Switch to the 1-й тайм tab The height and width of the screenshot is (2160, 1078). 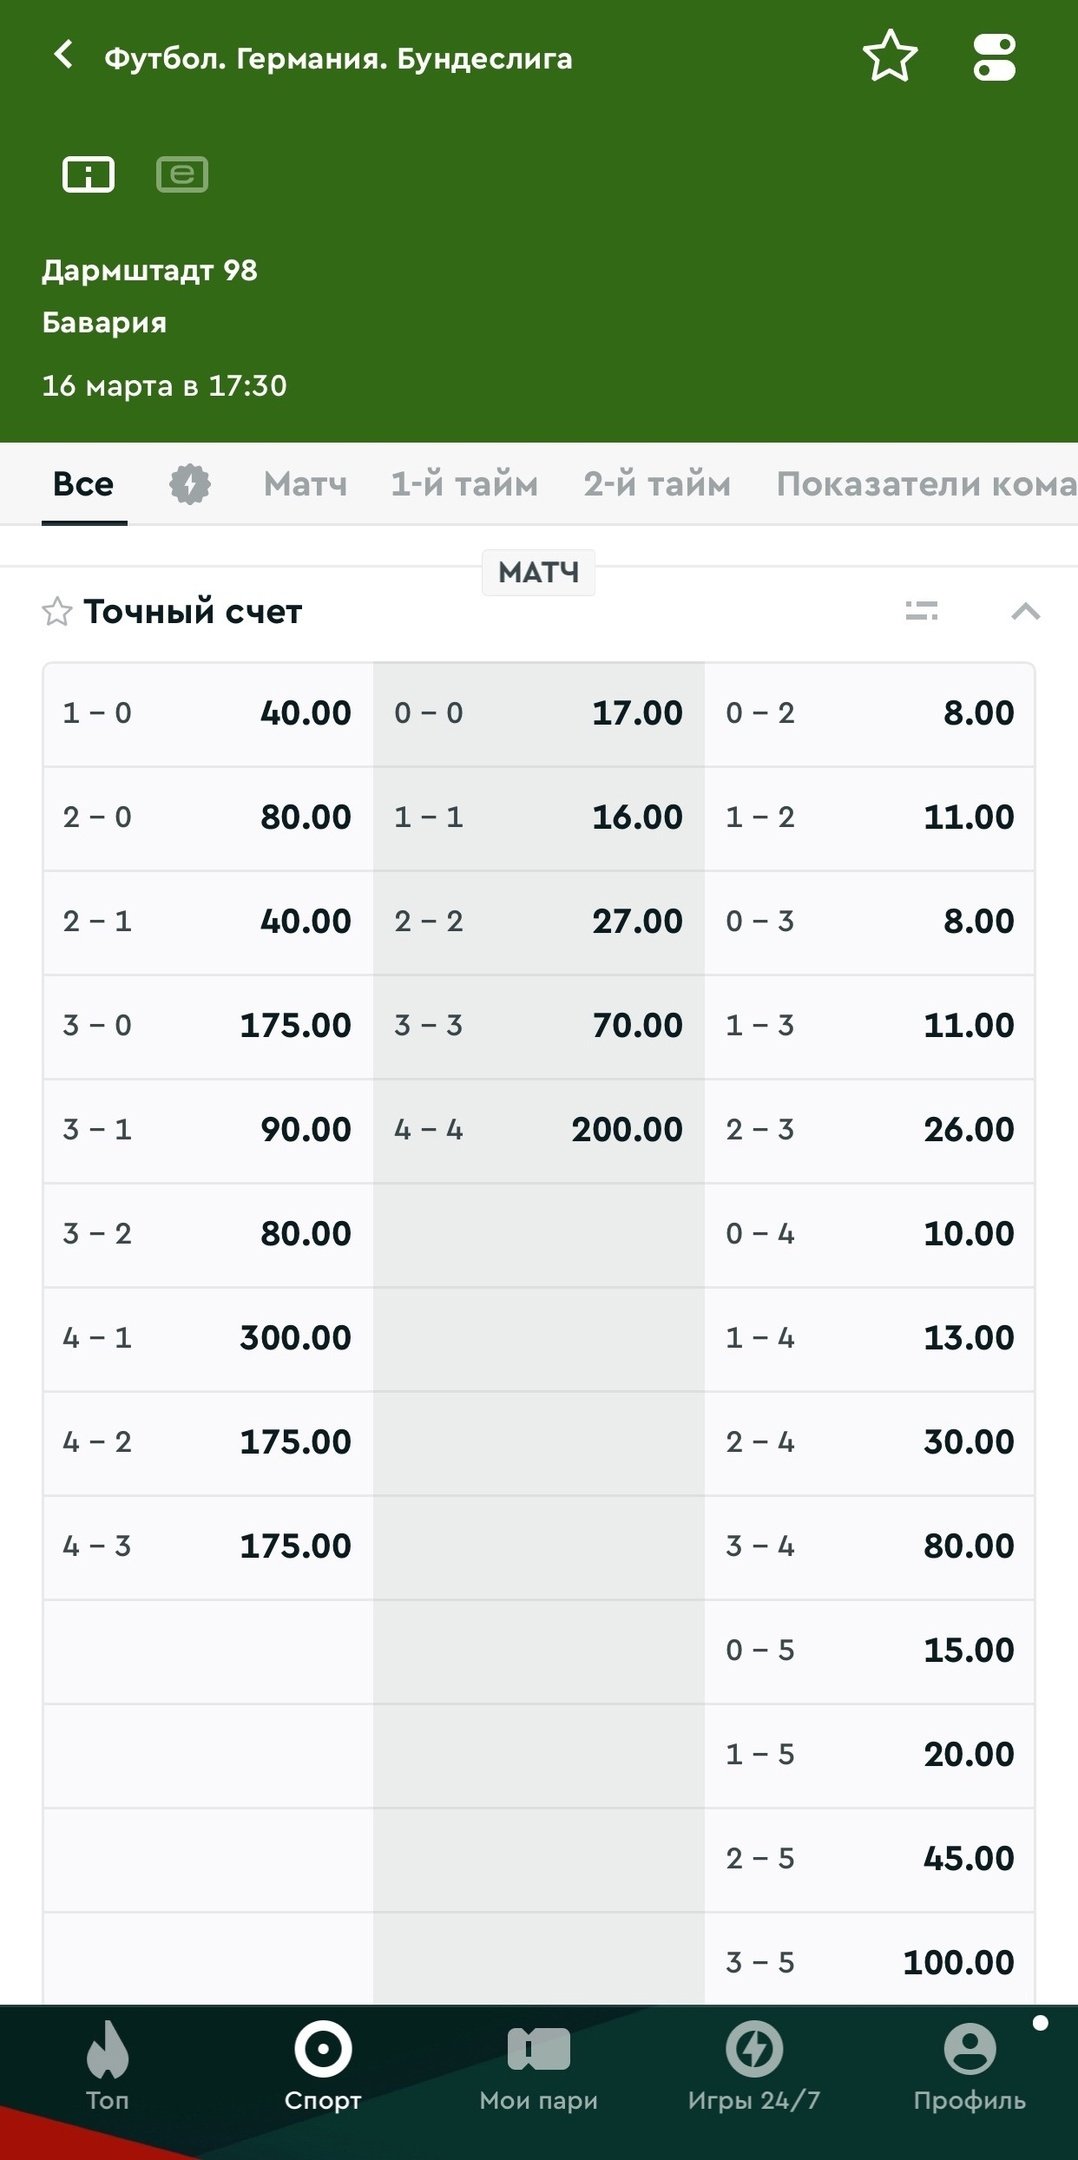(464, 485)
